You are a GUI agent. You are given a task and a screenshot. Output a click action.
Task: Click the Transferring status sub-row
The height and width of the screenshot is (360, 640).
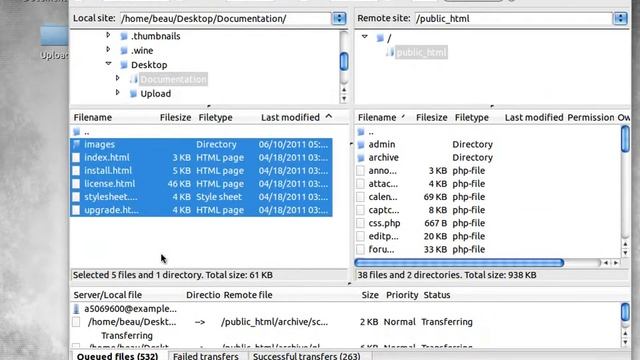click(127, 336)
